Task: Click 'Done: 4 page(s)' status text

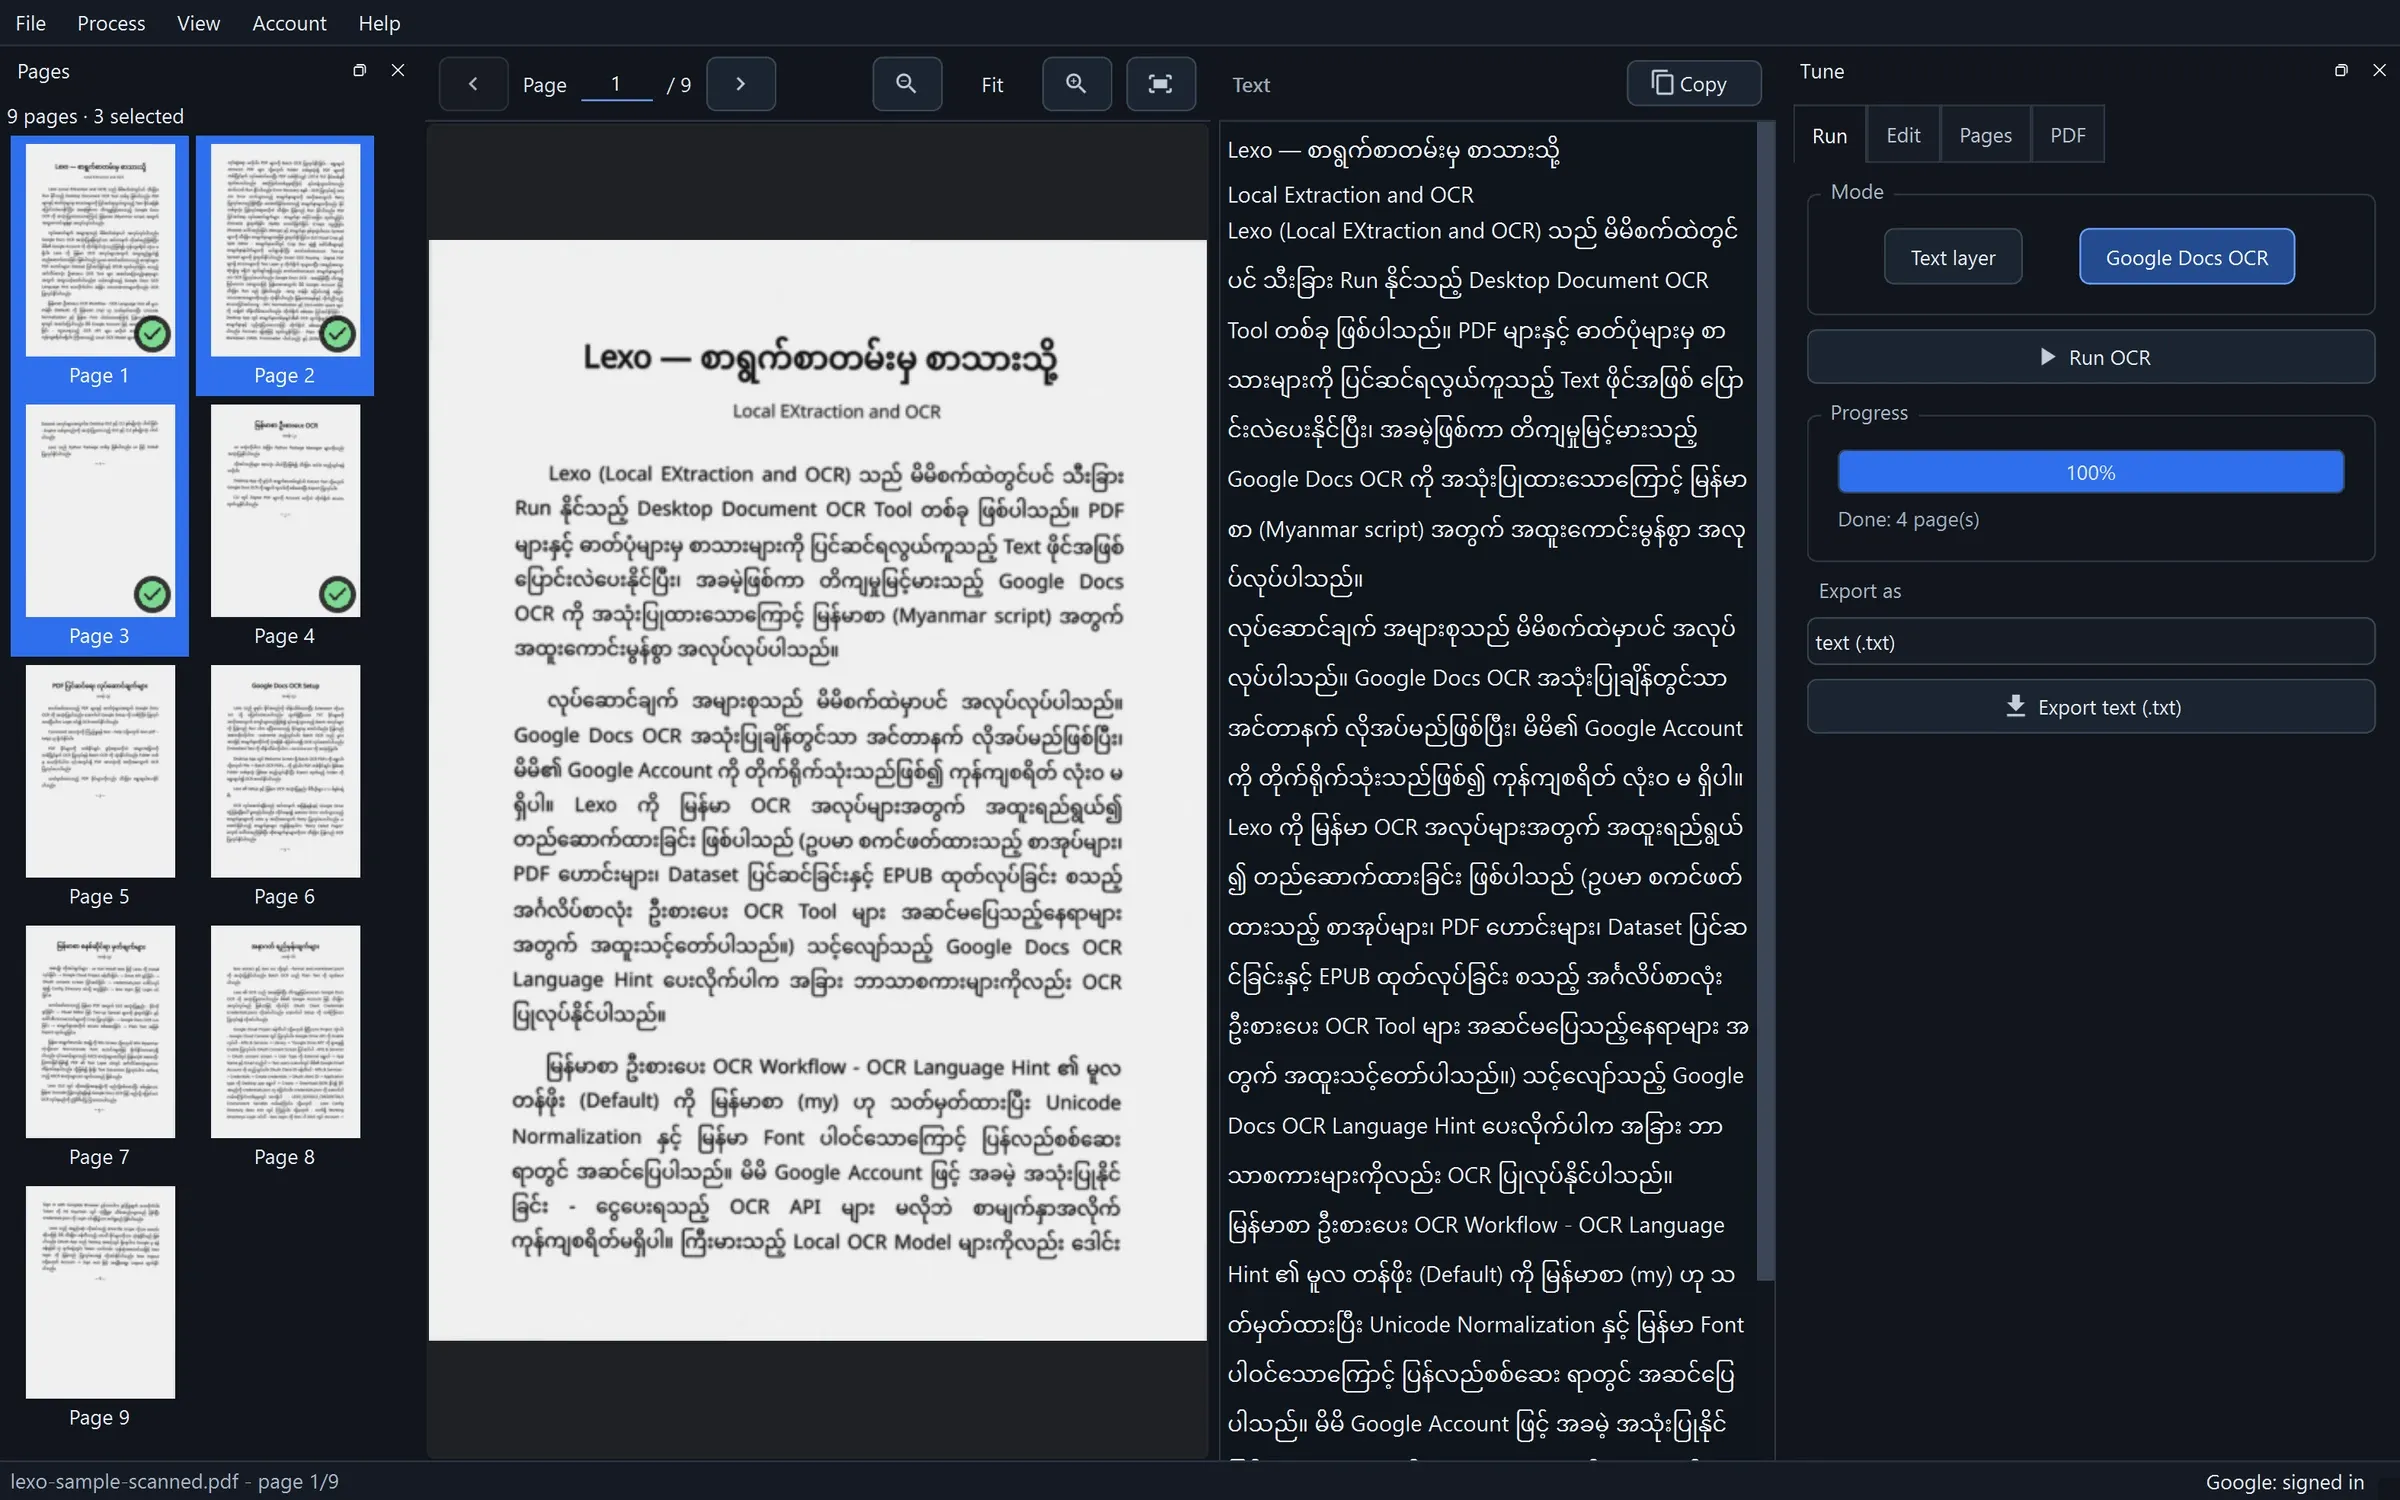Action: click(1908, 519)
